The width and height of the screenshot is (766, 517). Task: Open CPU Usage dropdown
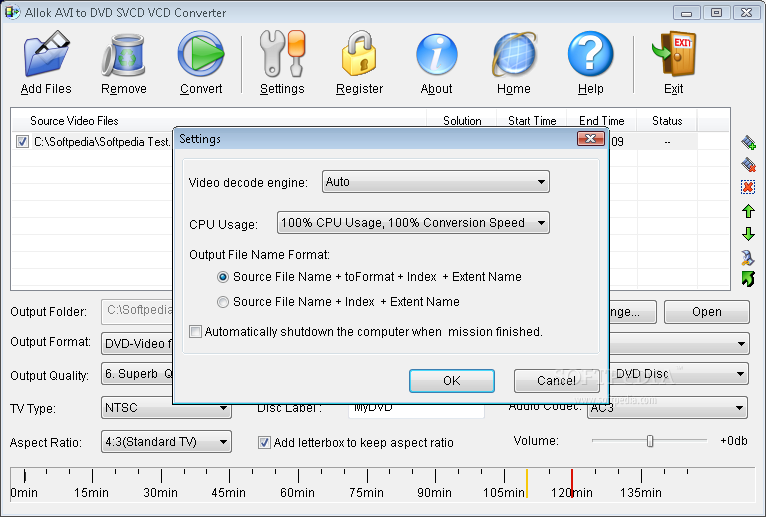click(x=413, y=223)
